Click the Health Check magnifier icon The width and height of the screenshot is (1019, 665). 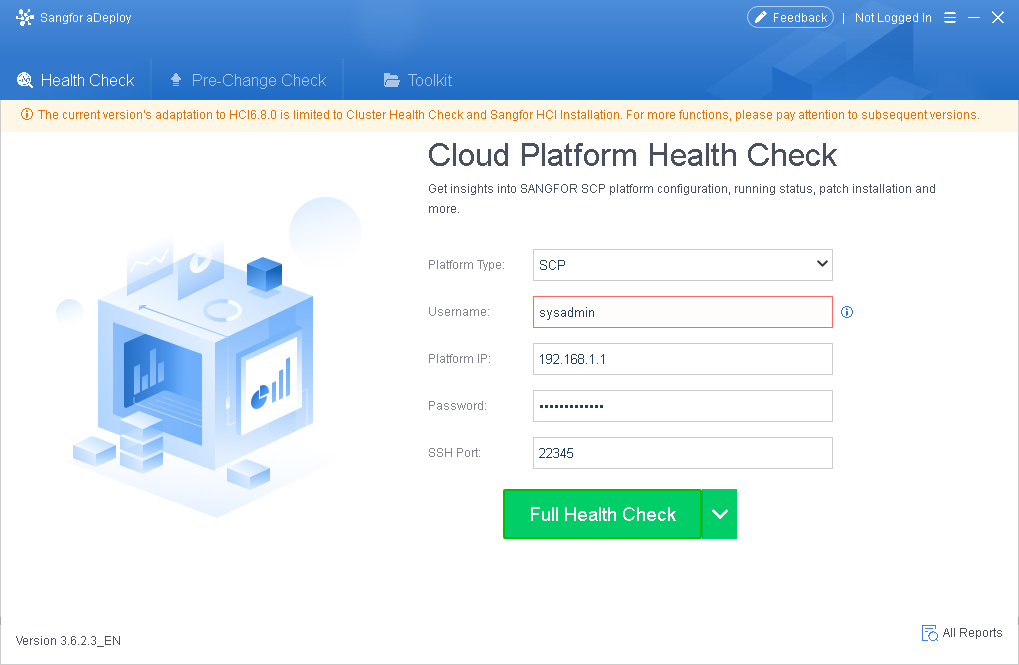point(25,80)
